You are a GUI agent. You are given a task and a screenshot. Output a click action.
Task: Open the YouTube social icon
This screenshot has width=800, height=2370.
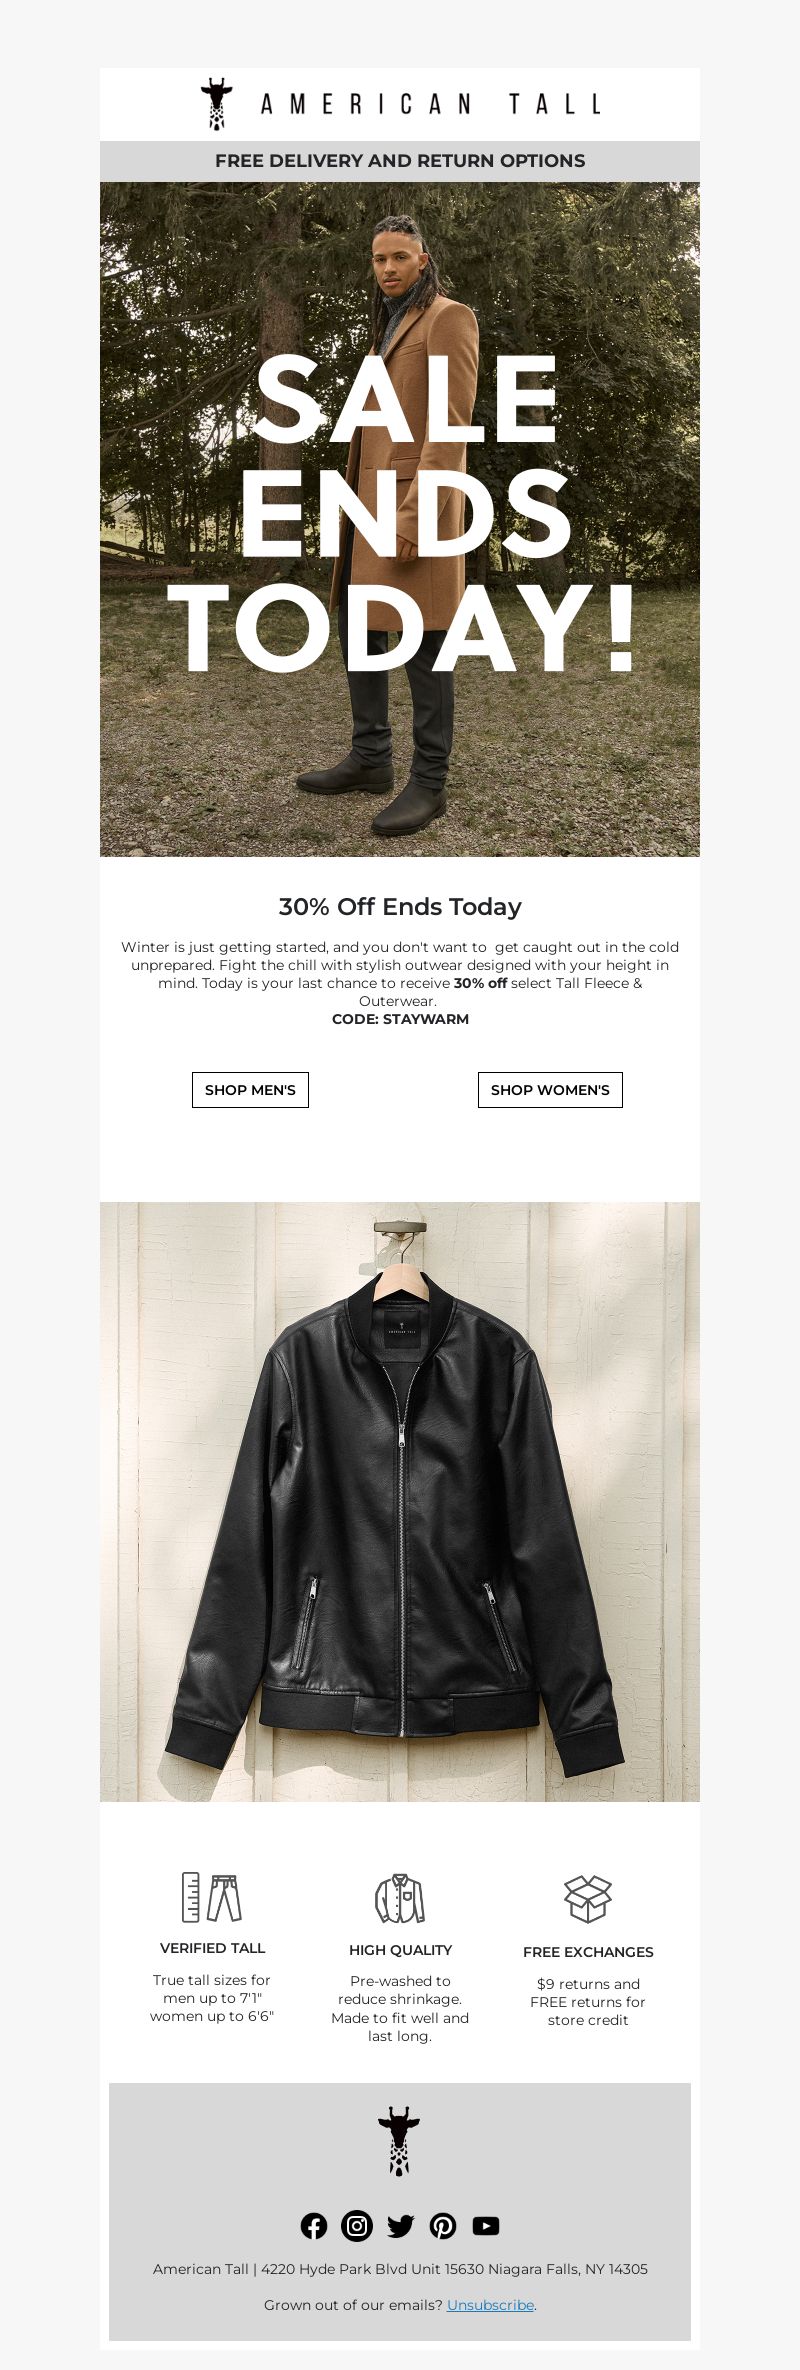pos(486,2226)
